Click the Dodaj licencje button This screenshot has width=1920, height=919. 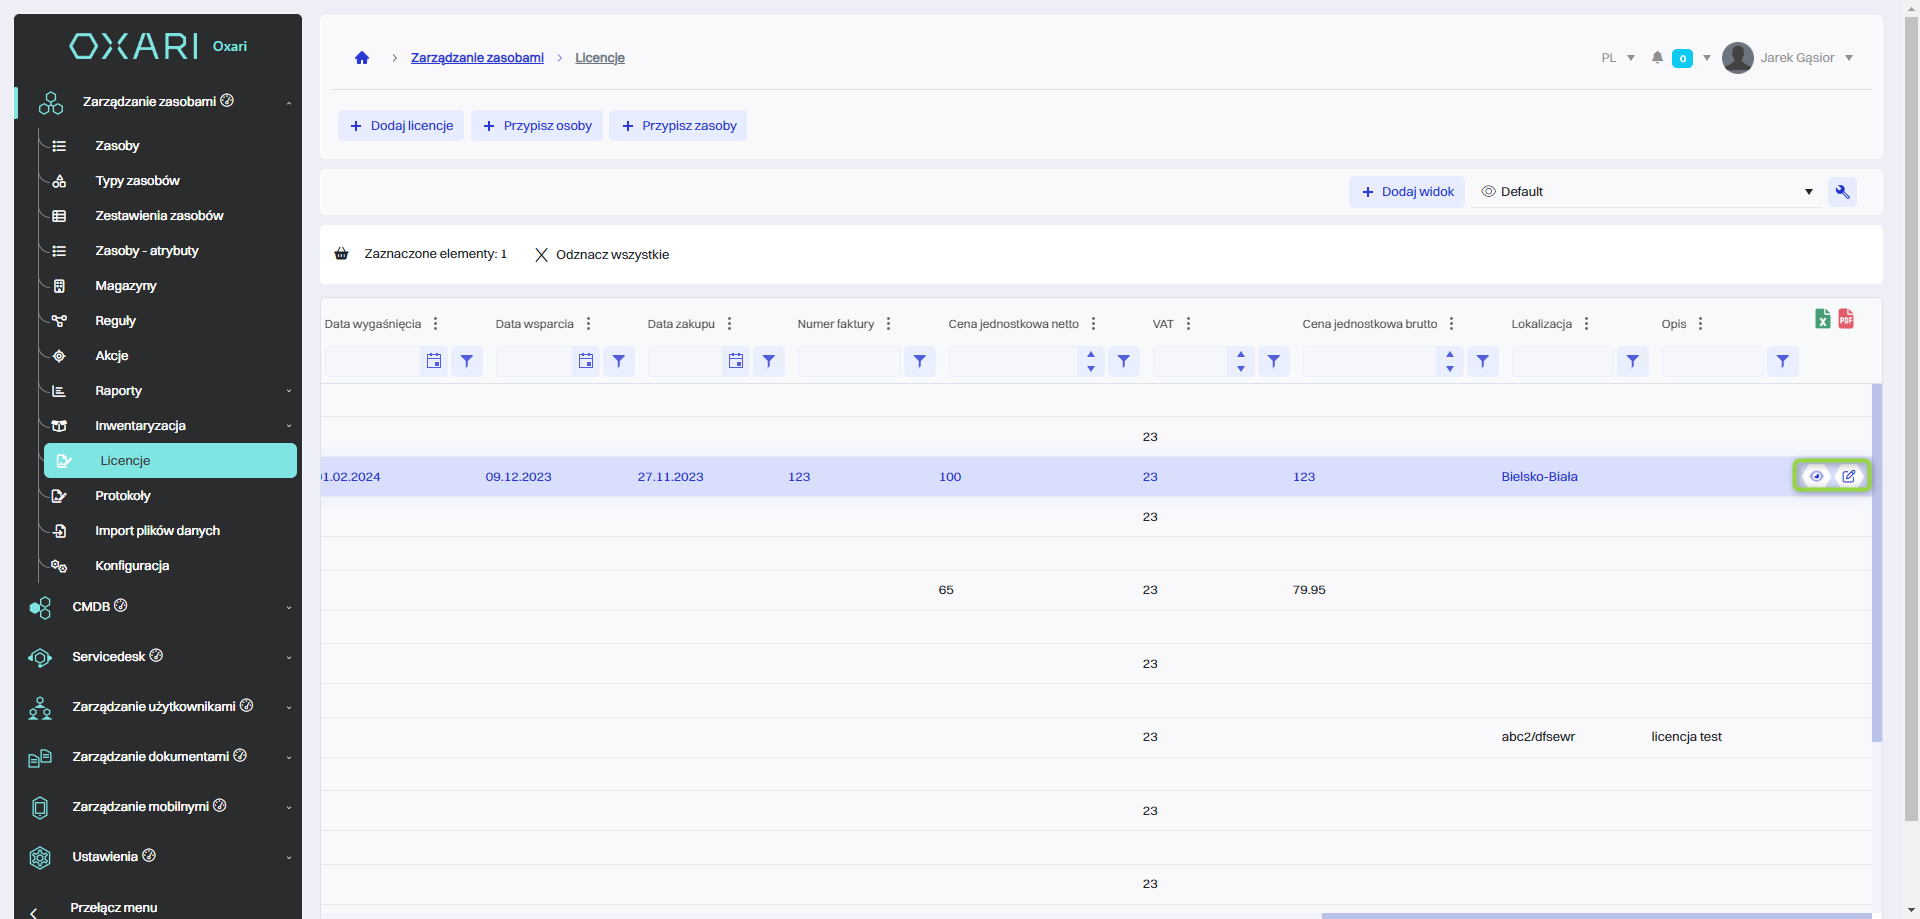pyautogui.click(x=401, y=126)
